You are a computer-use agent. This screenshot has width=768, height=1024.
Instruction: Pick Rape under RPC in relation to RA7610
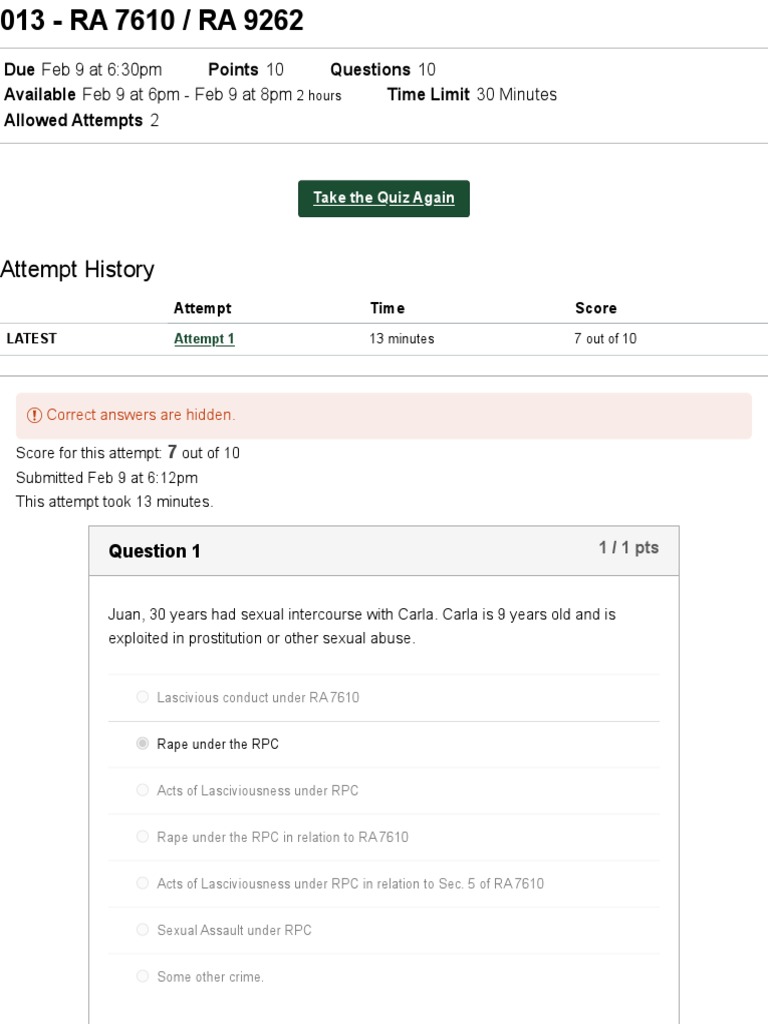143,837
